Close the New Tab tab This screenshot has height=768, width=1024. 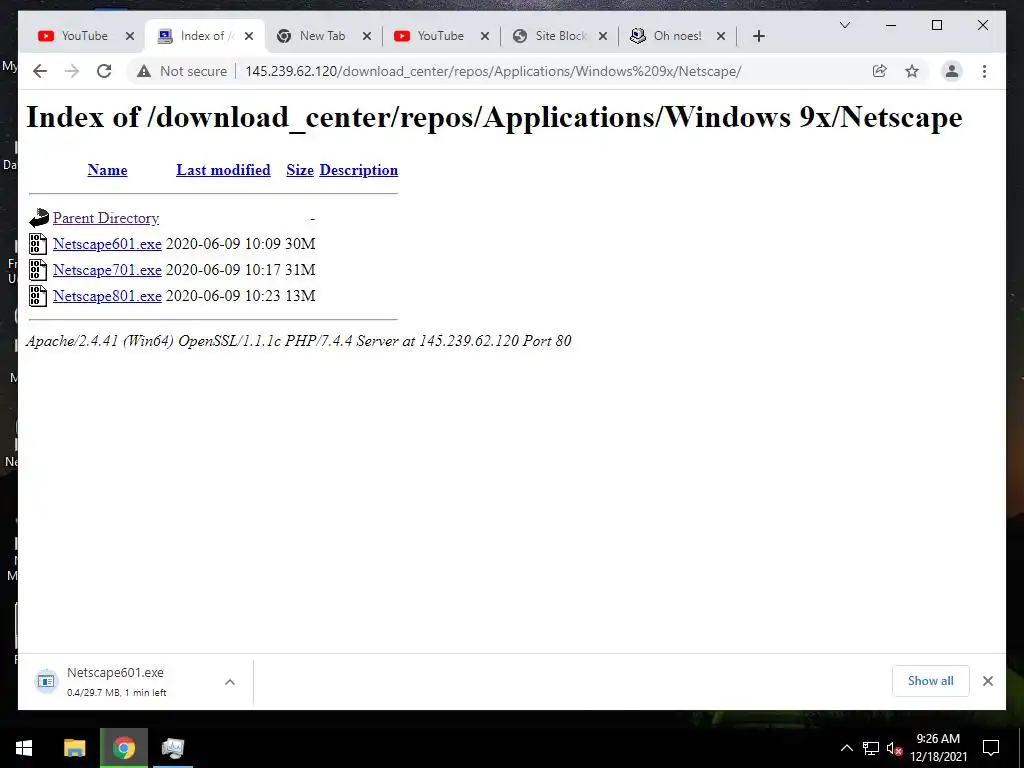(367, 36)
